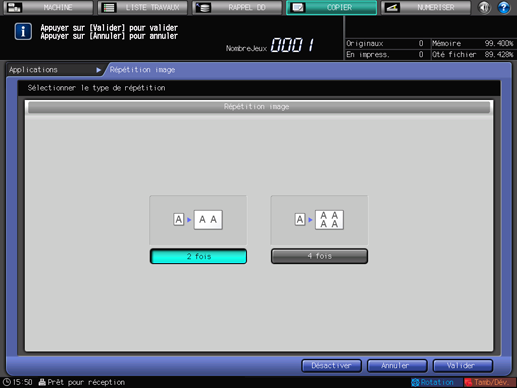Click the 2 fois layout preview image

[198, 220]
